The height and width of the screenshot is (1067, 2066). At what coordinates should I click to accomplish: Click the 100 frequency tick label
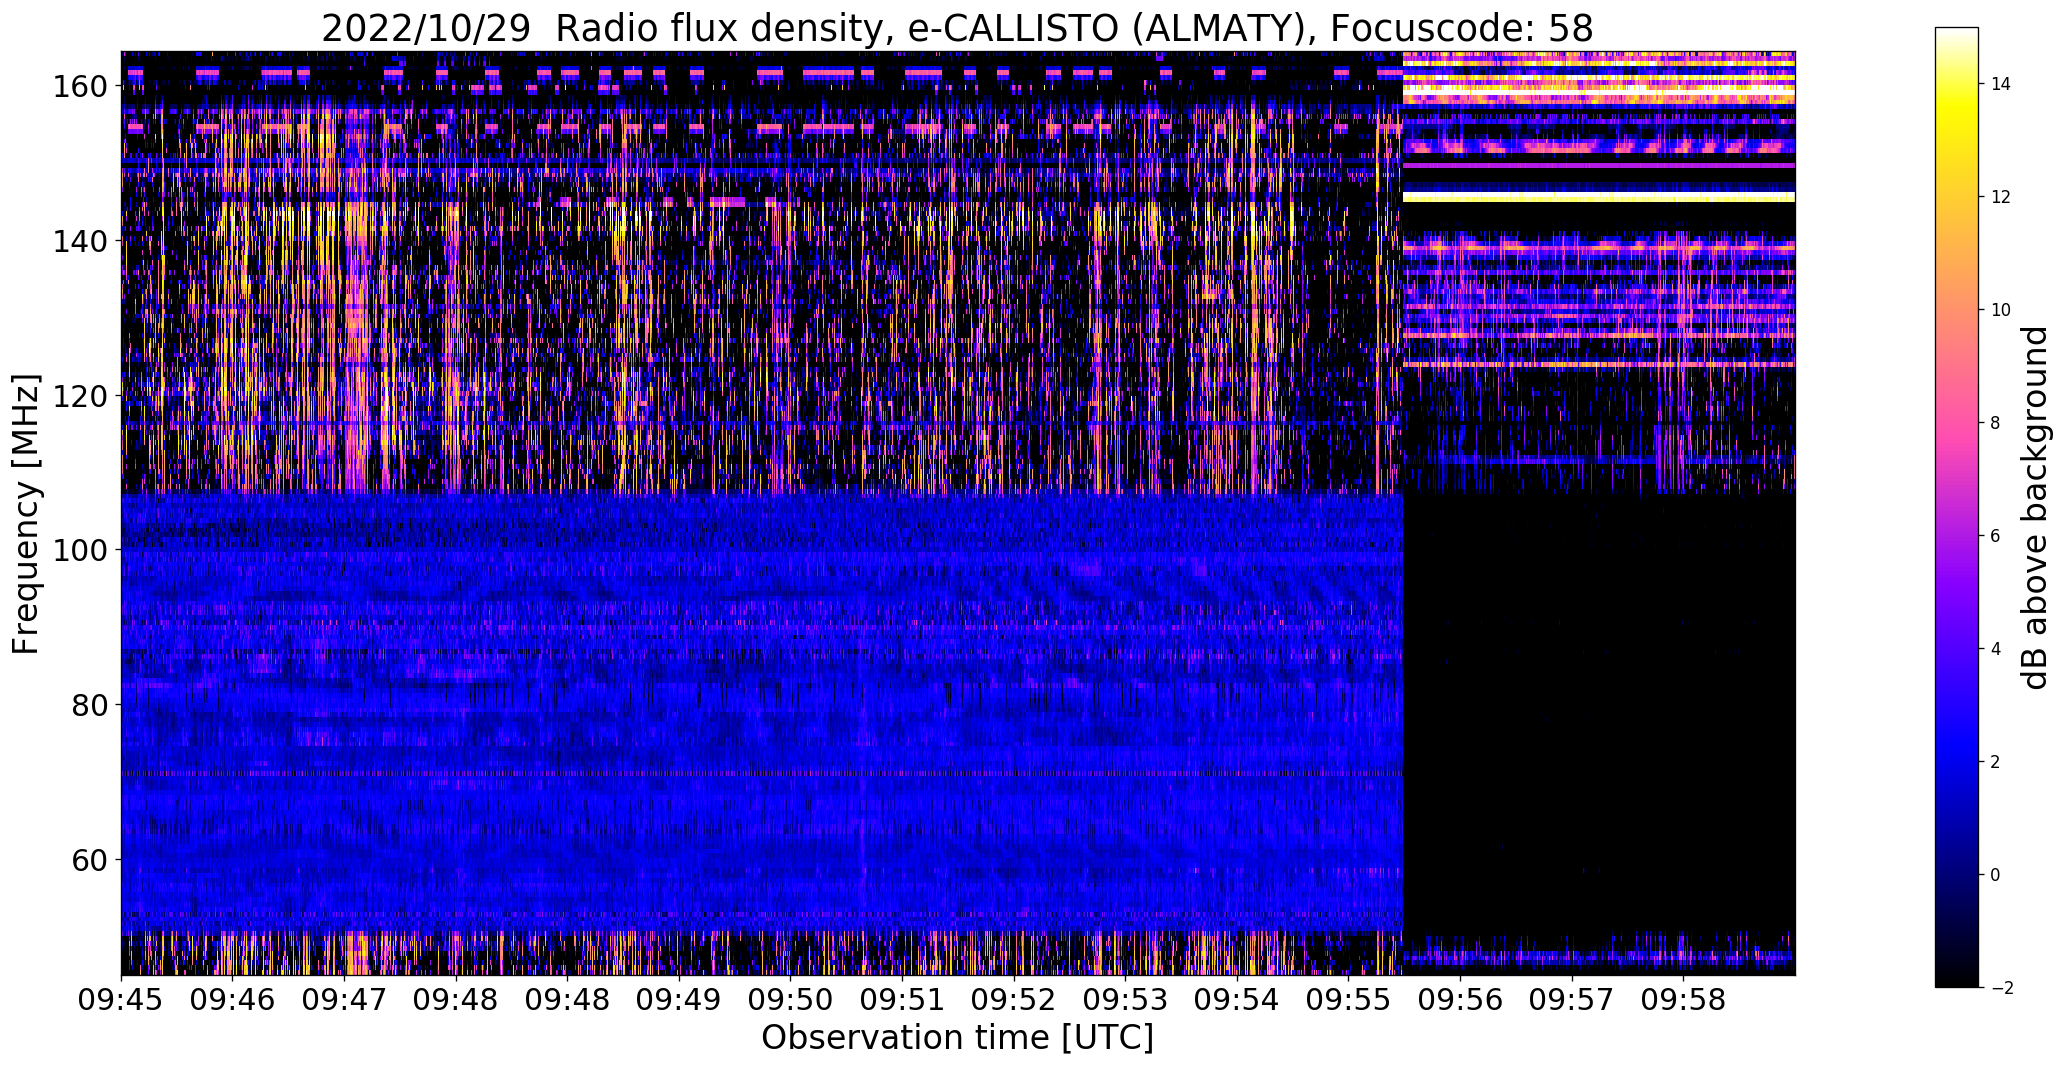click(80, 551)
